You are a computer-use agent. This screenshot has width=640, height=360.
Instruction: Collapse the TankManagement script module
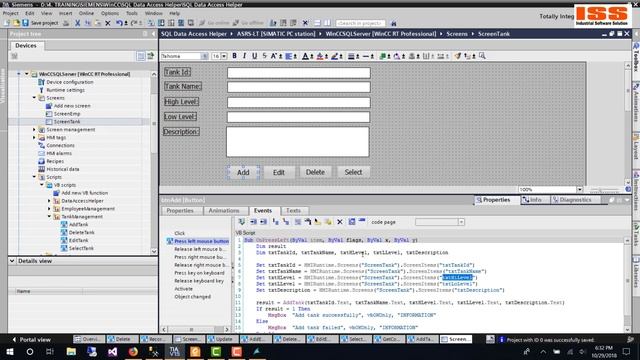[49, 216]
